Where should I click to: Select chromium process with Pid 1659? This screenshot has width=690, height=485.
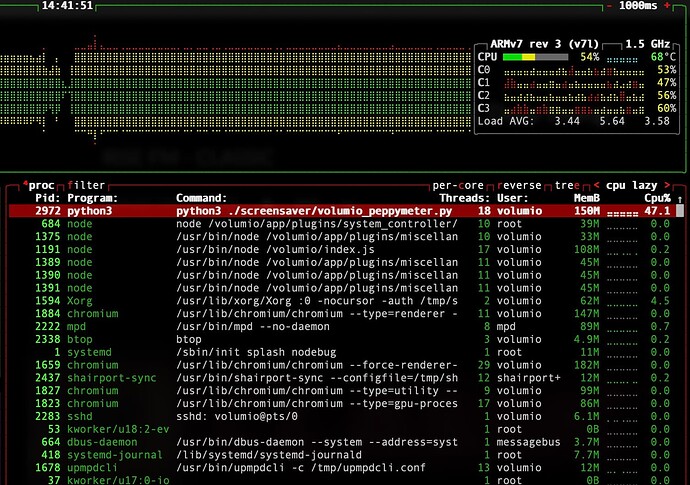click(x=342, y=365)
